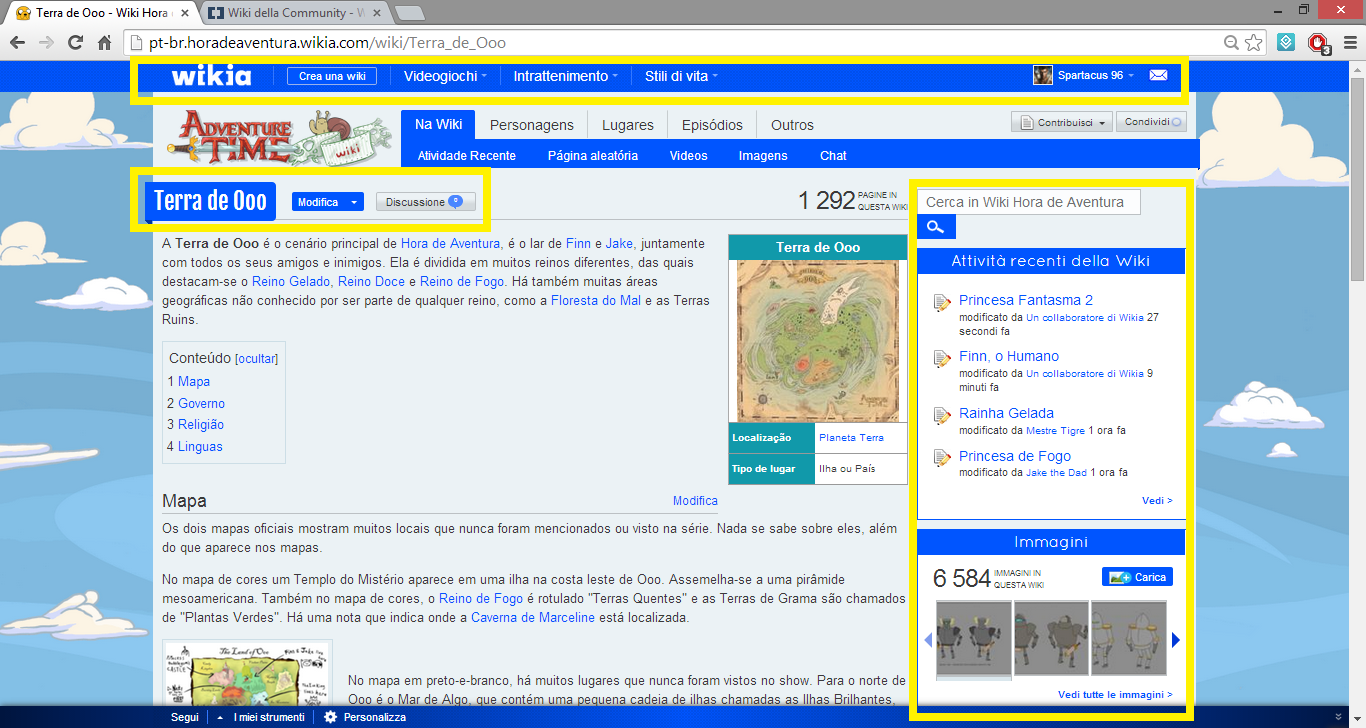1366x728 pixels.
Task: Open the Videos submenu item
Action: tap(688, 155)
